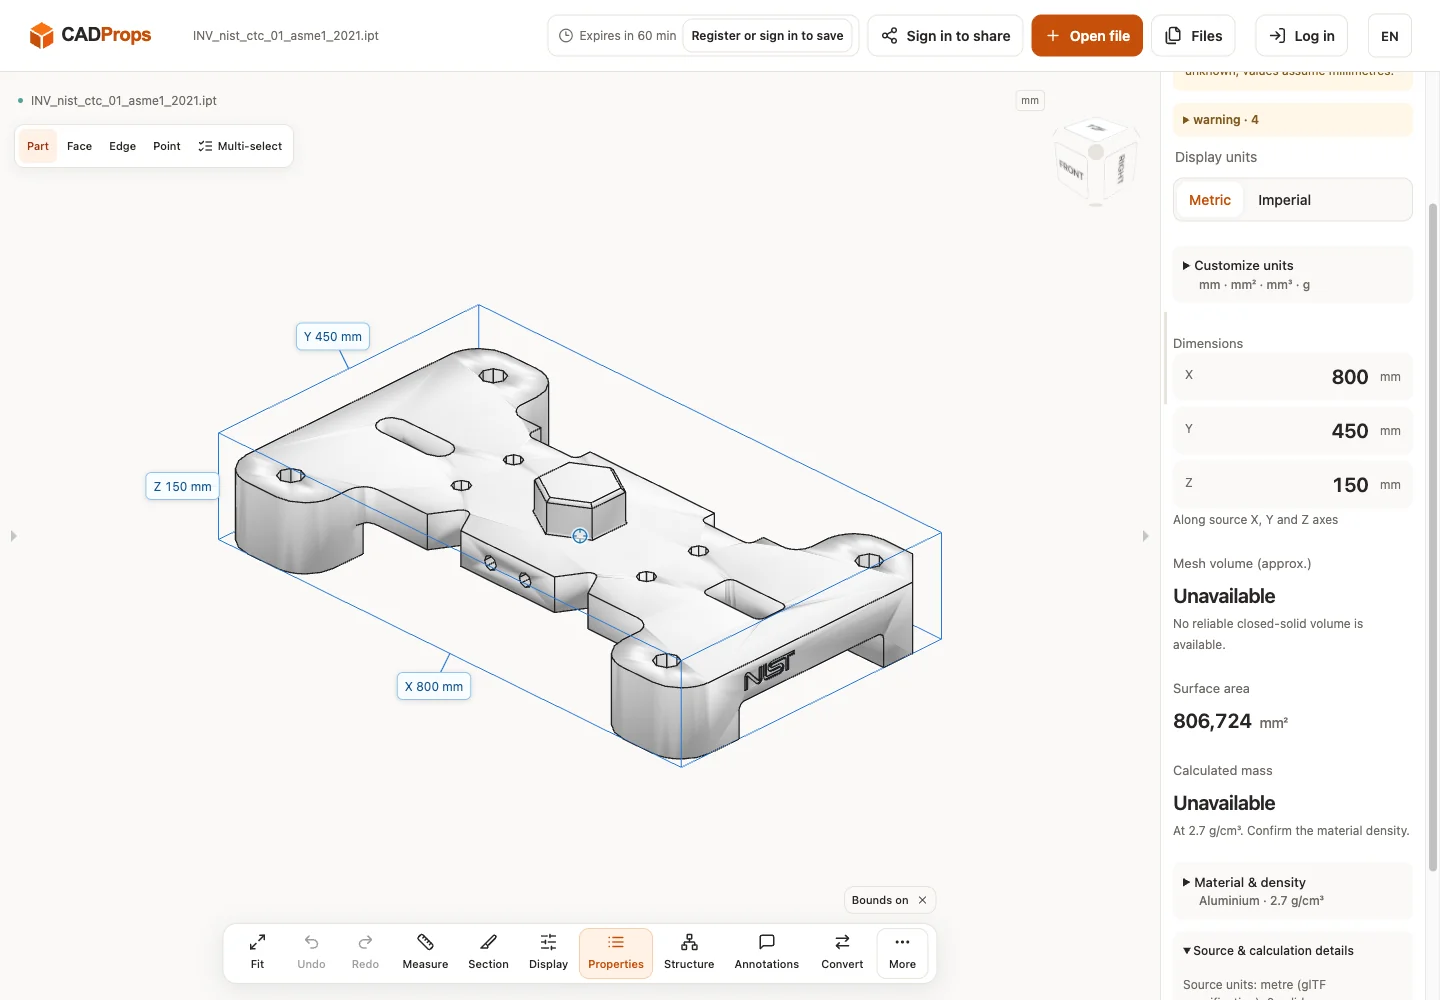This screenshot has width=1440, height=1000.
Task: Switch selection mode to Face
Action: (x=79, y=146)
